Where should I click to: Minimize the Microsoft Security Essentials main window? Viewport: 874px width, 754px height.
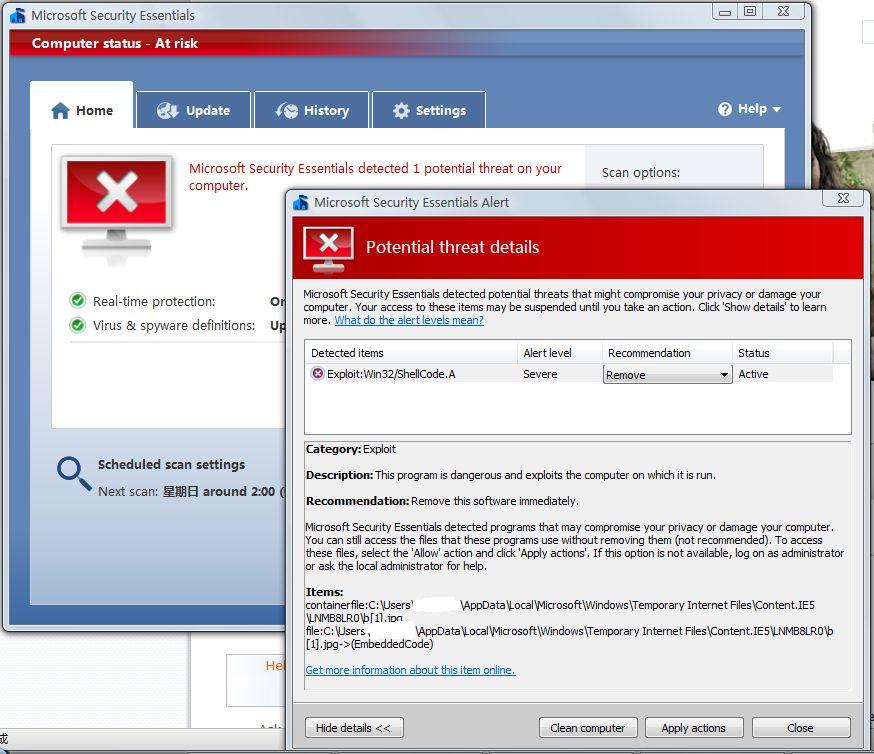(725, 12)
